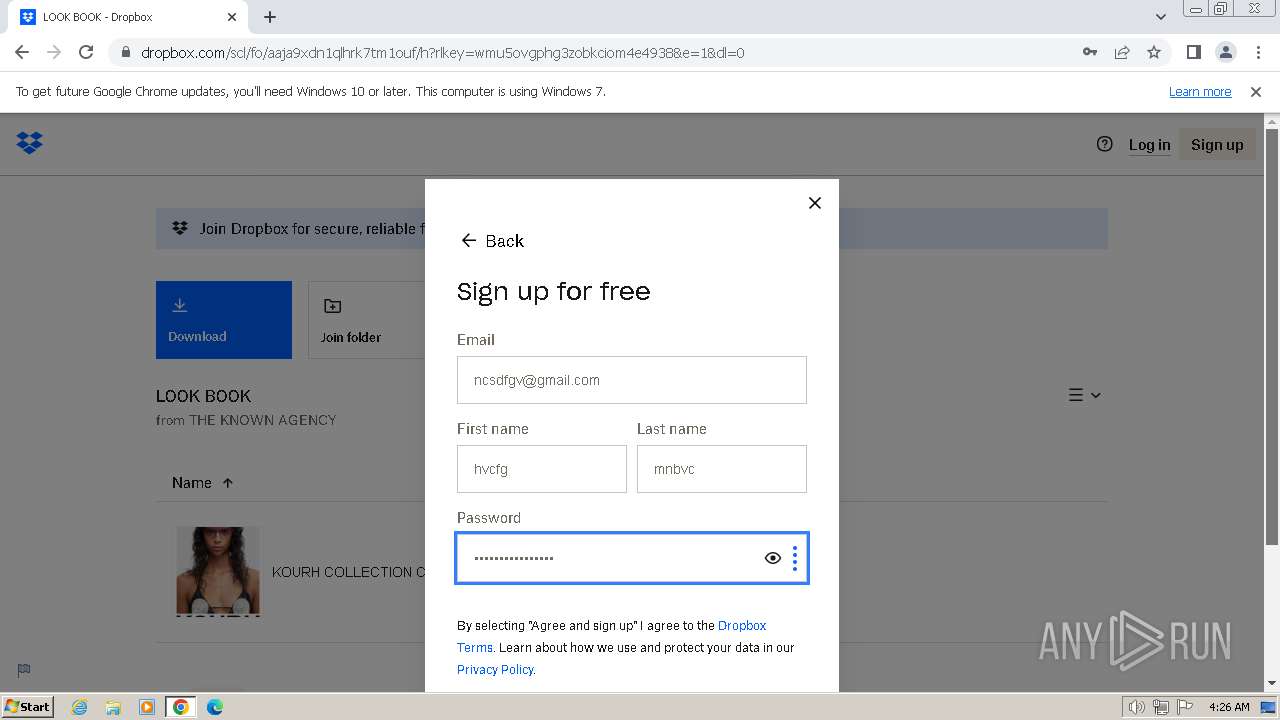This screenshot has width=1280, height=720.
Task: Click the First name input field
Action: 542,469
